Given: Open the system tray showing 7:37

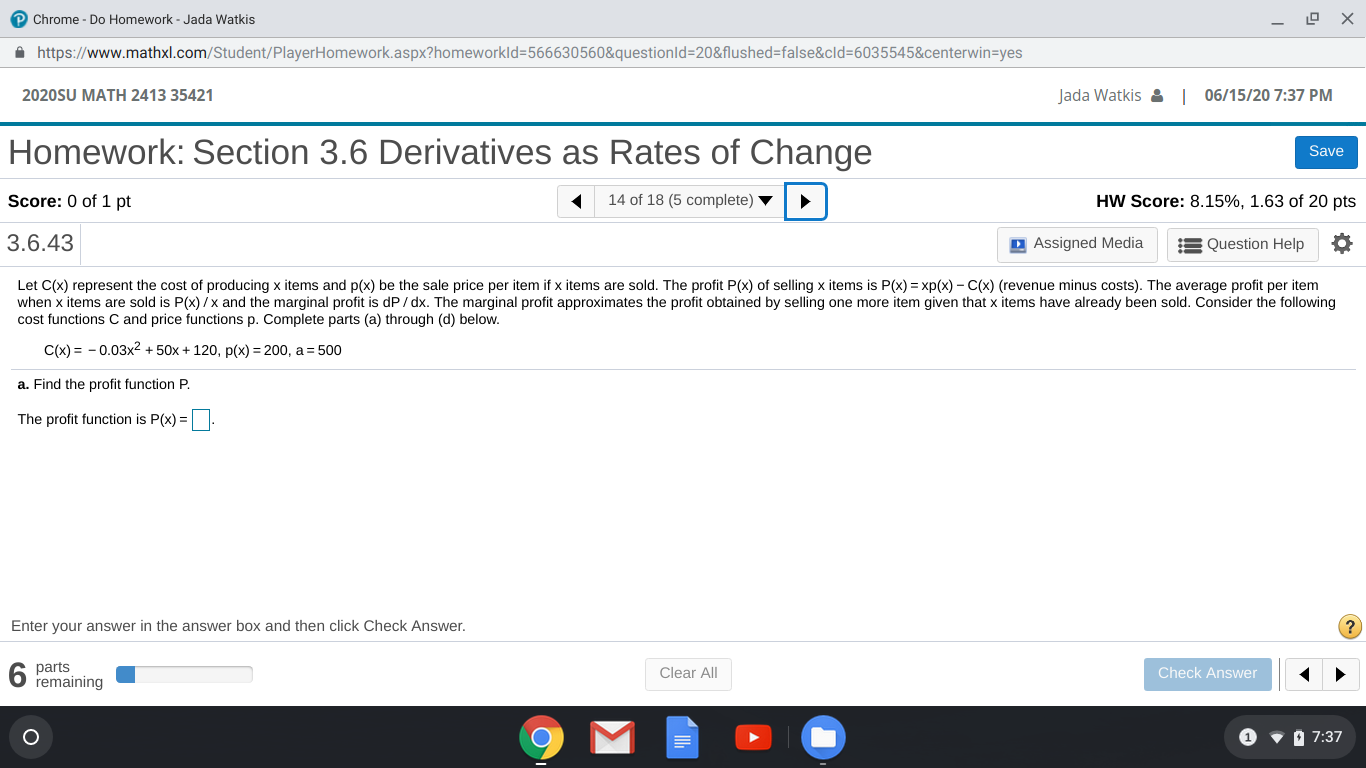Looking at the screenshot, I should click(1290, 737).
